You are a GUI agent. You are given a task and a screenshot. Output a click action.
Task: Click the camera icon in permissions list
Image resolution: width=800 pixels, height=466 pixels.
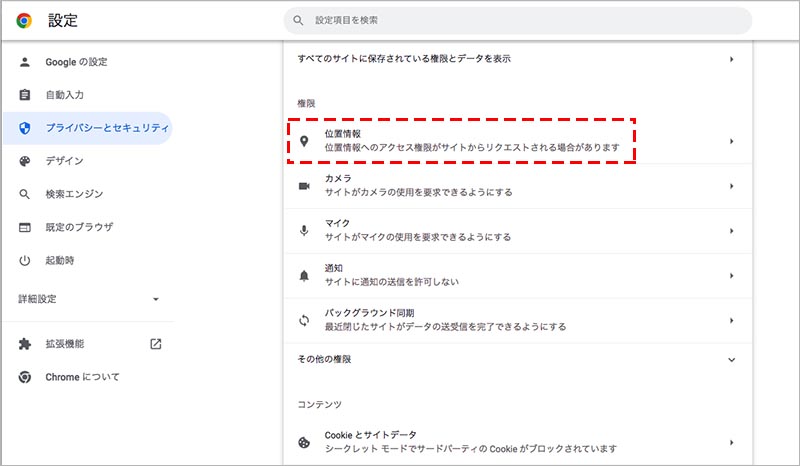304,186
